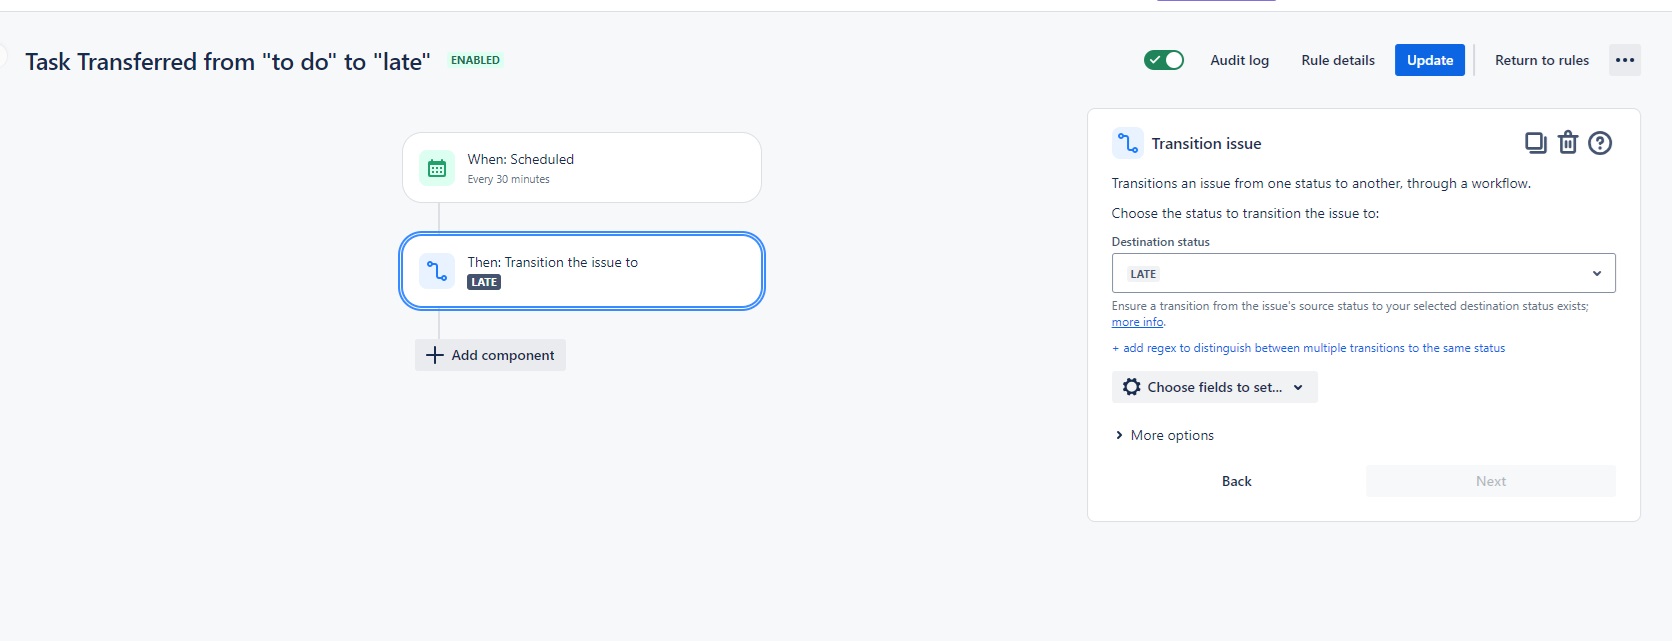Screen dimensions: 1672x641
Task: Click the gear icon in Choose fields to set
Action: [x=1131, y=387]
